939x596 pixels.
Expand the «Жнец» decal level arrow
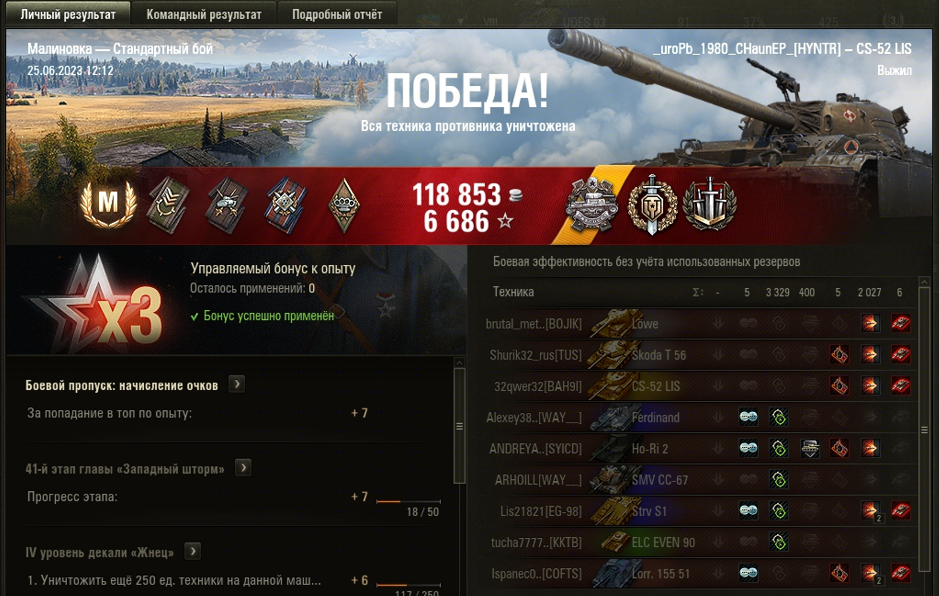coord(192,551)
